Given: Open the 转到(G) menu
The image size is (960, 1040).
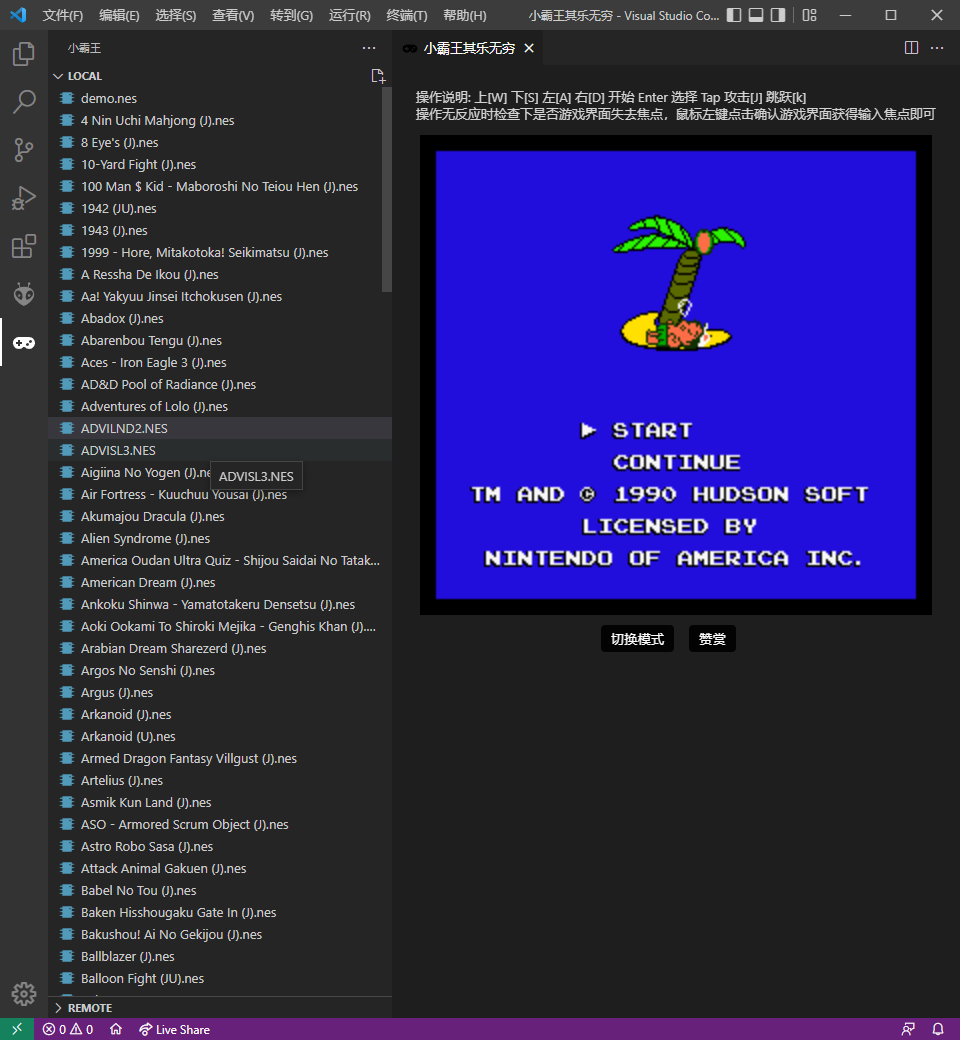Looking at the screenshot, I should click(x=291, y=15).
